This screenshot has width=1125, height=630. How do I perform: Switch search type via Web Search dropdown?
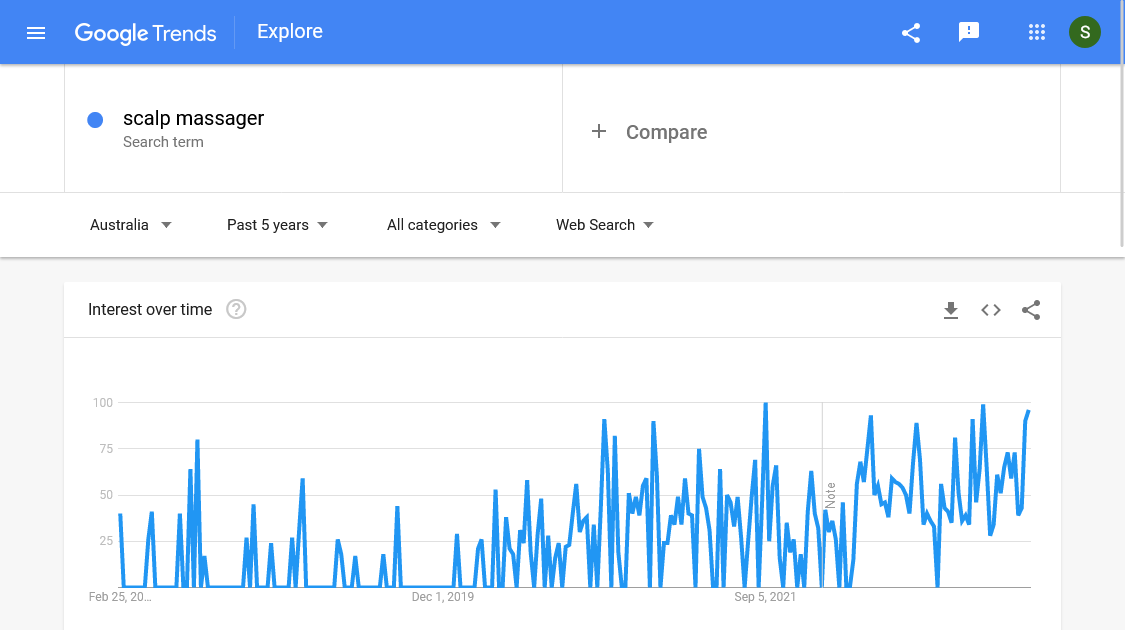point(604,225)
